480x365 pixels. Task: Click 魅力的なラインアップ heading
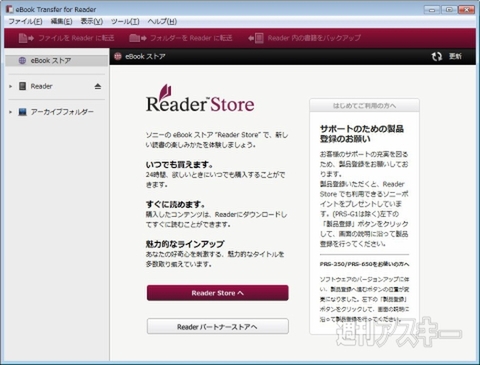click(185, 244)
